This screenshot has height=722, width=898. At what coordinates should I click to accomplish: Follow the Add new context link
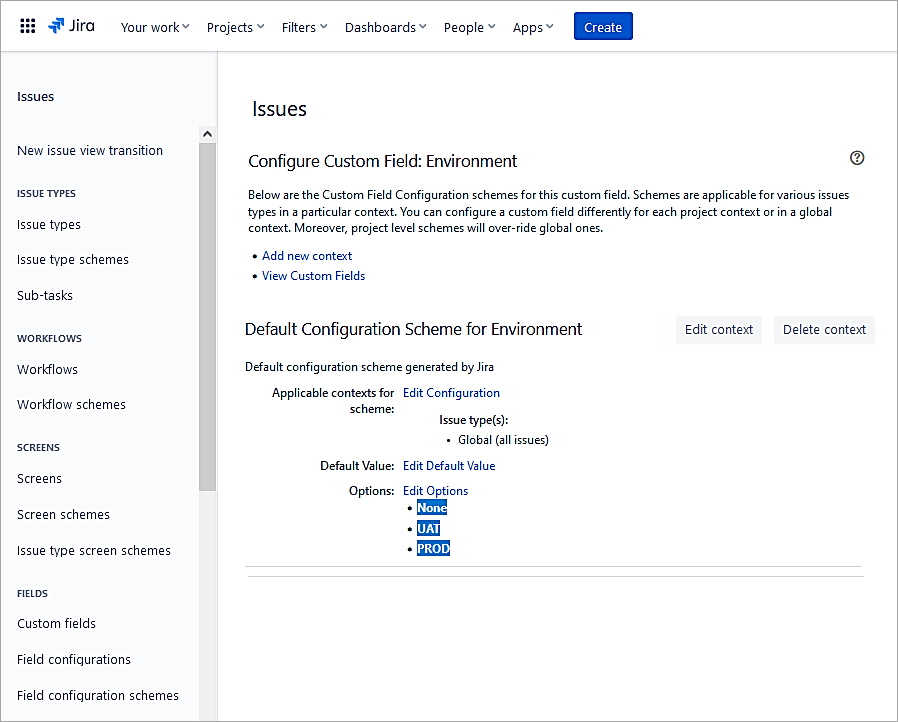pyautogui.click(x=307, y=256)
